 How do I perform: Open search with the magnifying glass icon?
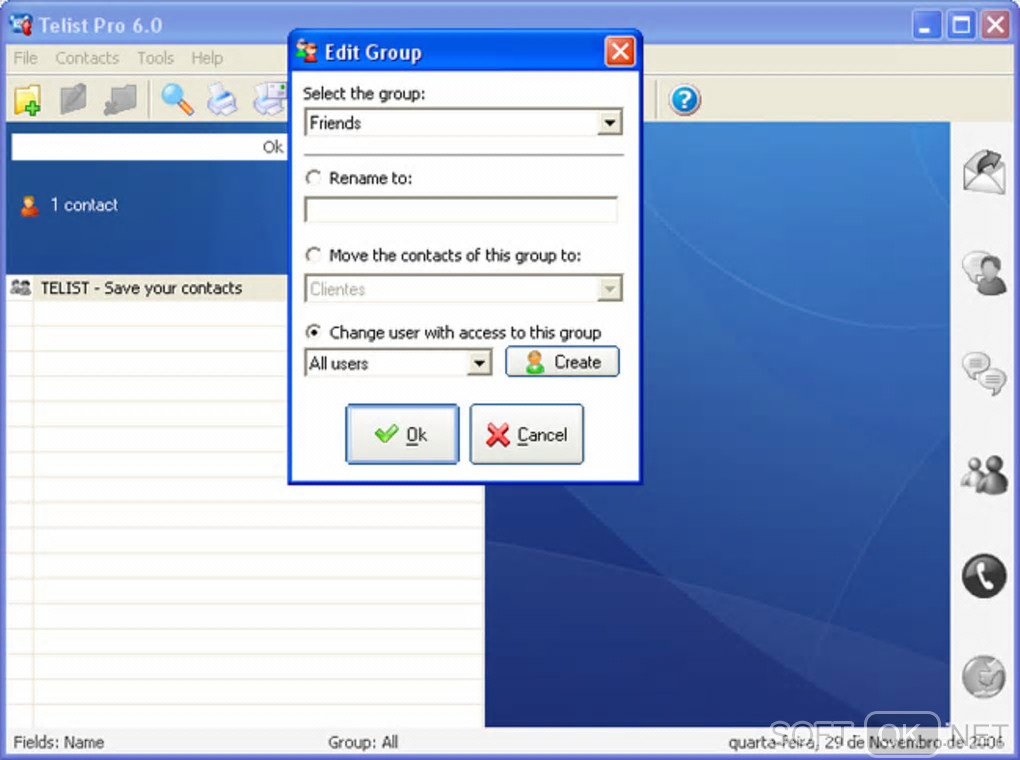pos(177,100)
